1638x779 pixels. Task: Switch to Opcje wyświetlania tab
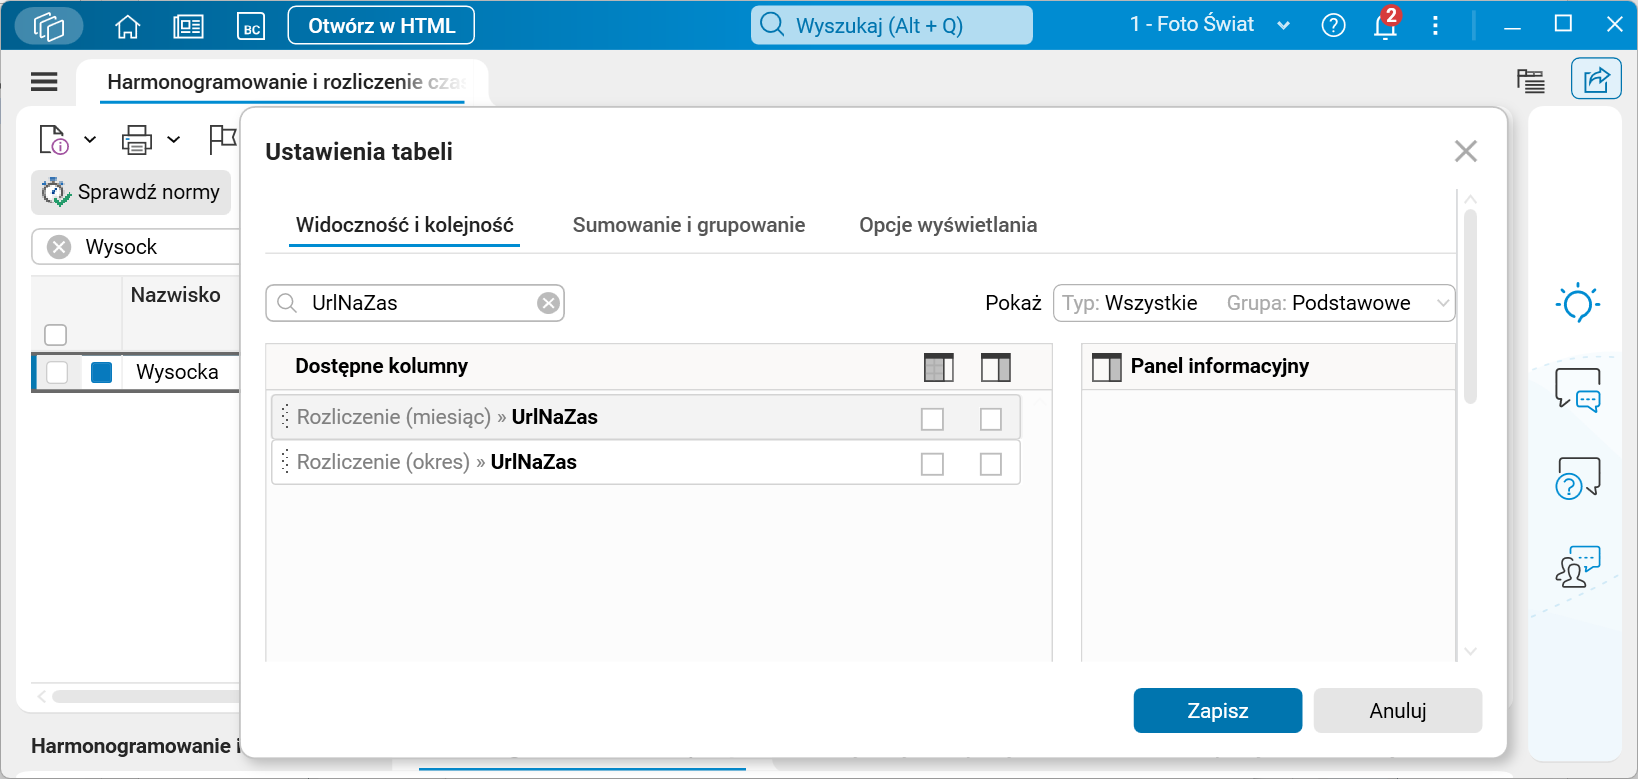point(948,225)
